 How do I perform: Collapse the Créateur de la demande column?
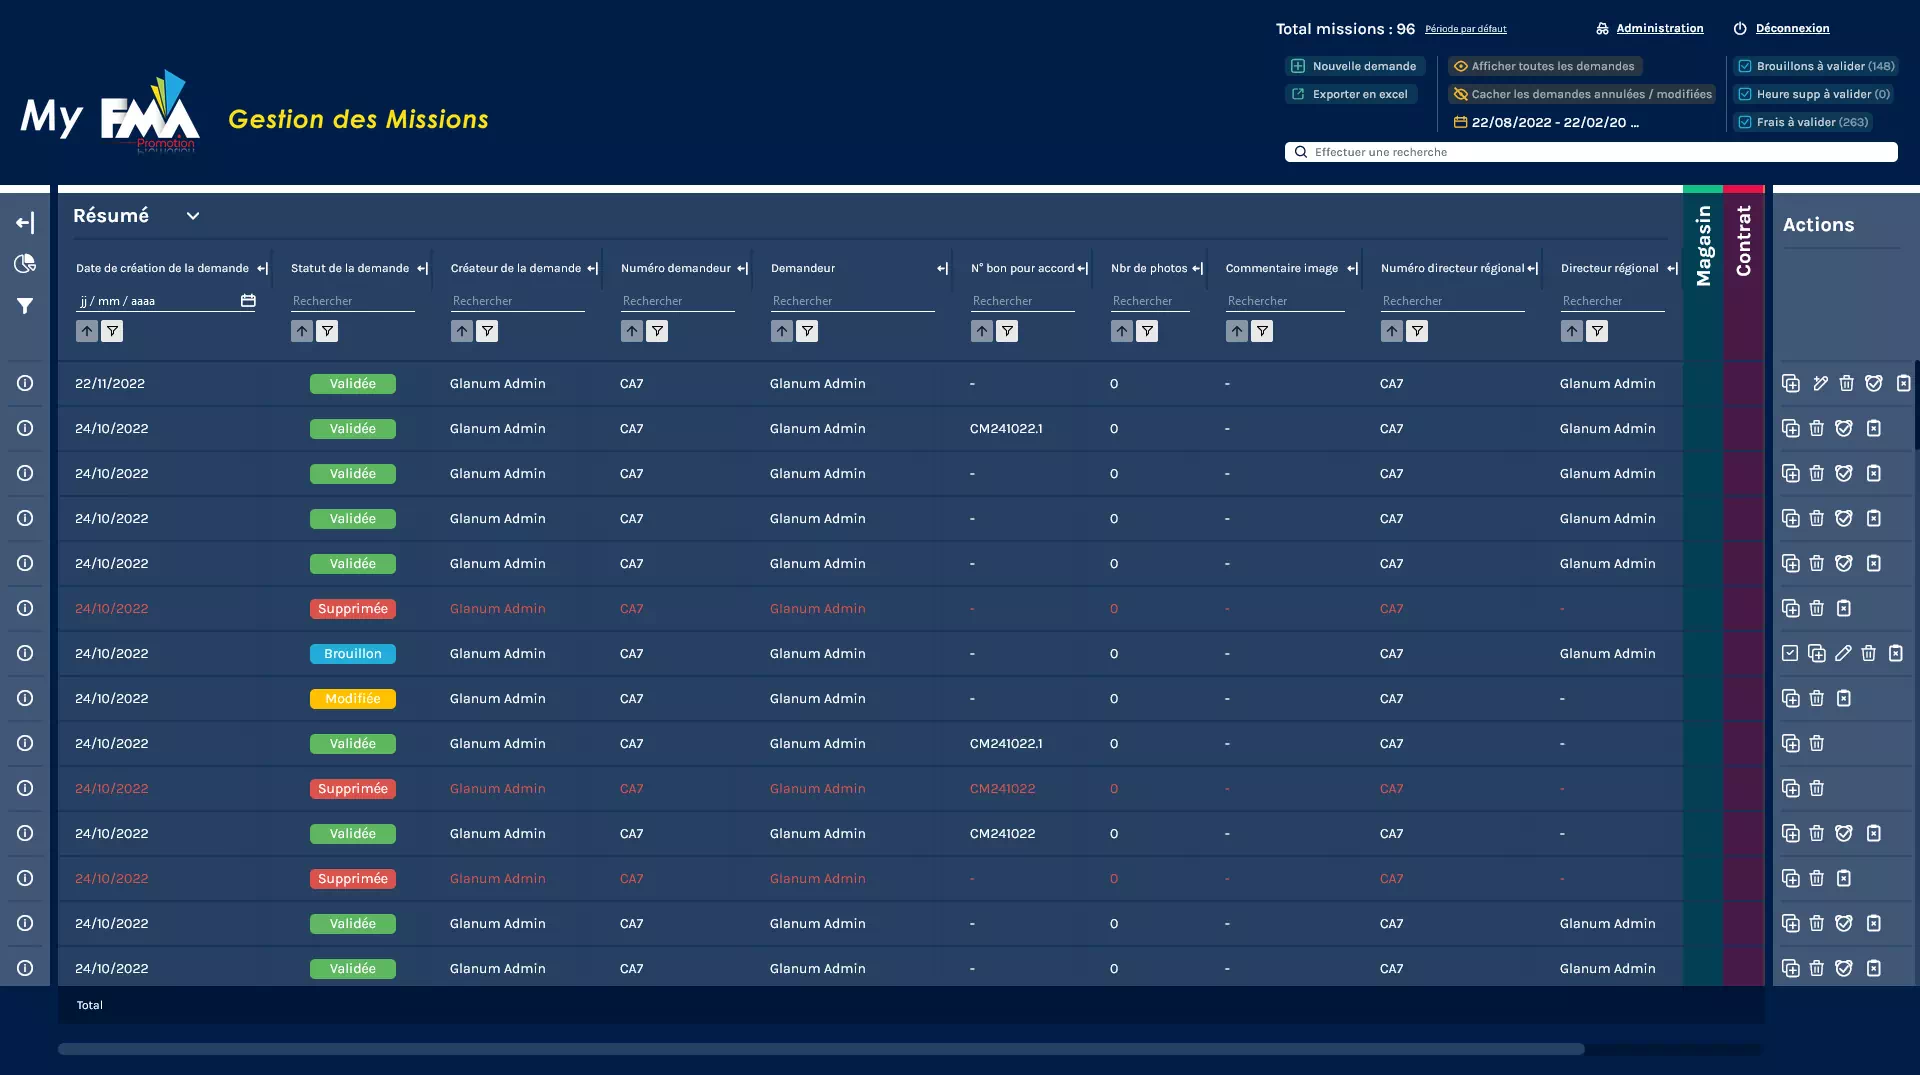[592, 268]
